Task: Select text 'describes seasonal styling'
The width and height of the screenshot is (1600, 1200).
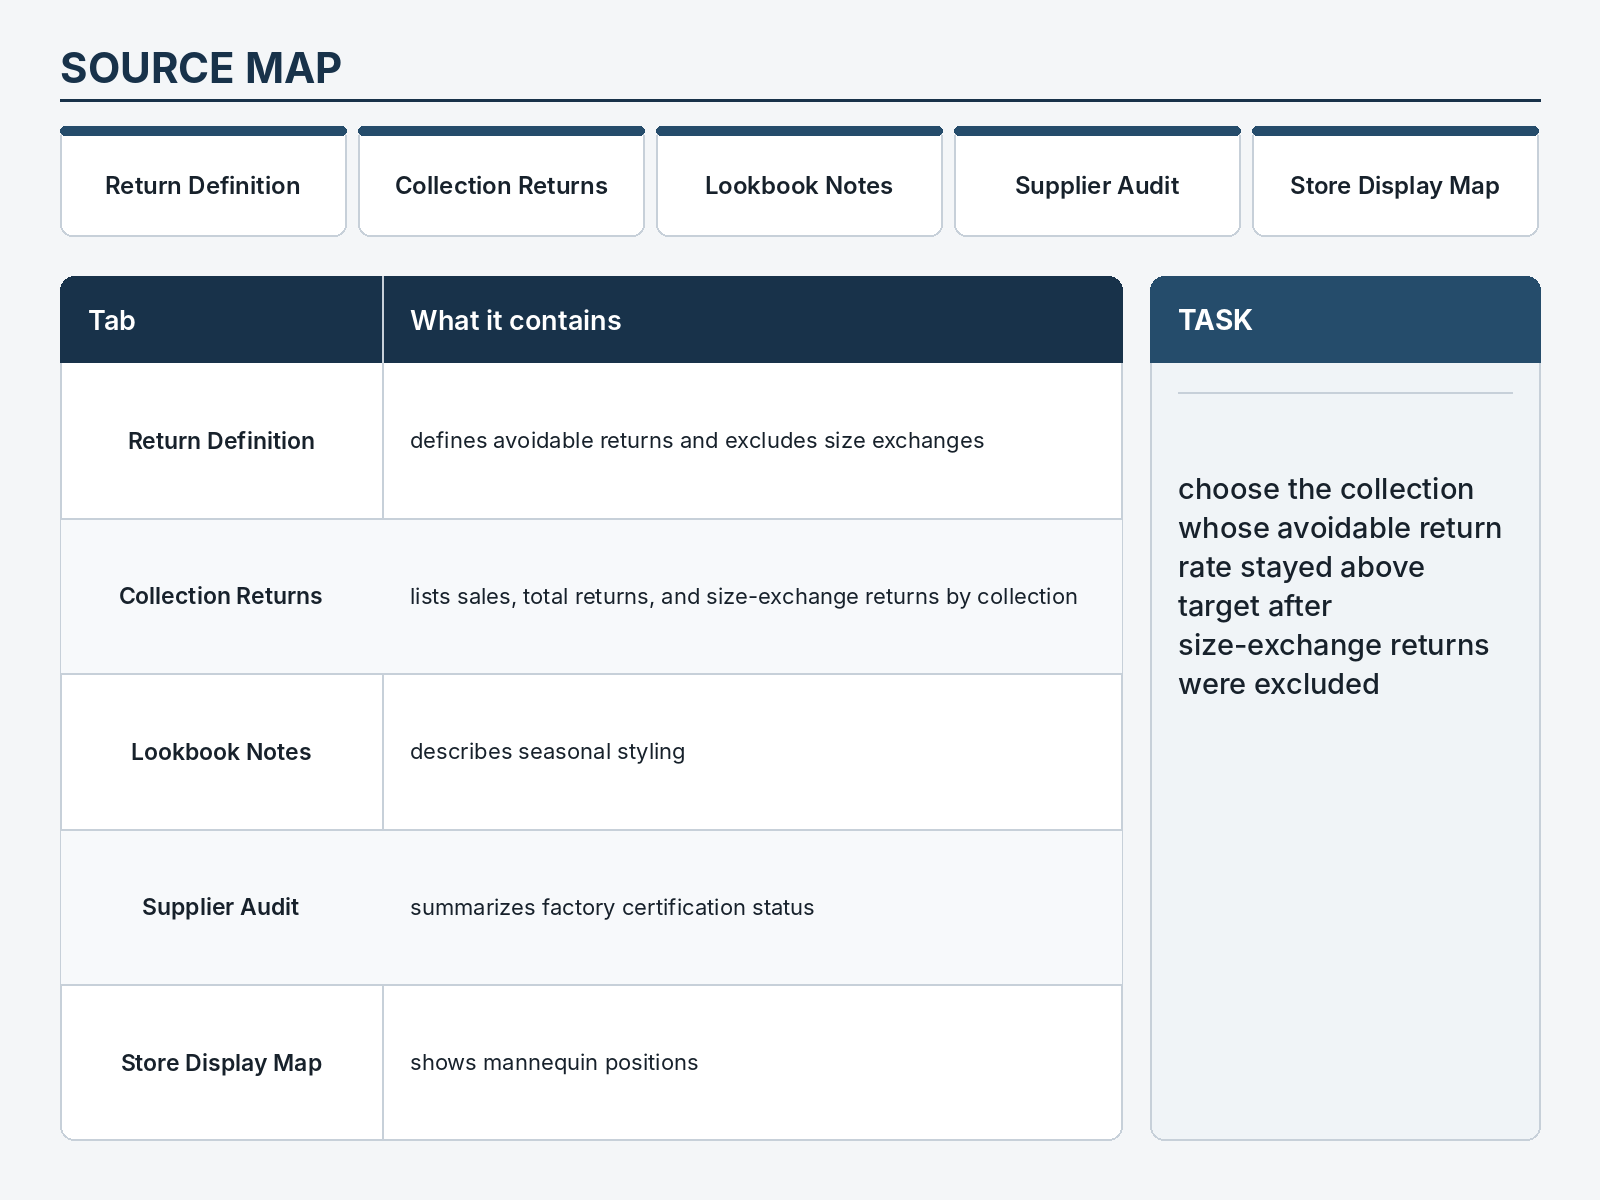Action: pyautogui.click(x=547, y=752)
